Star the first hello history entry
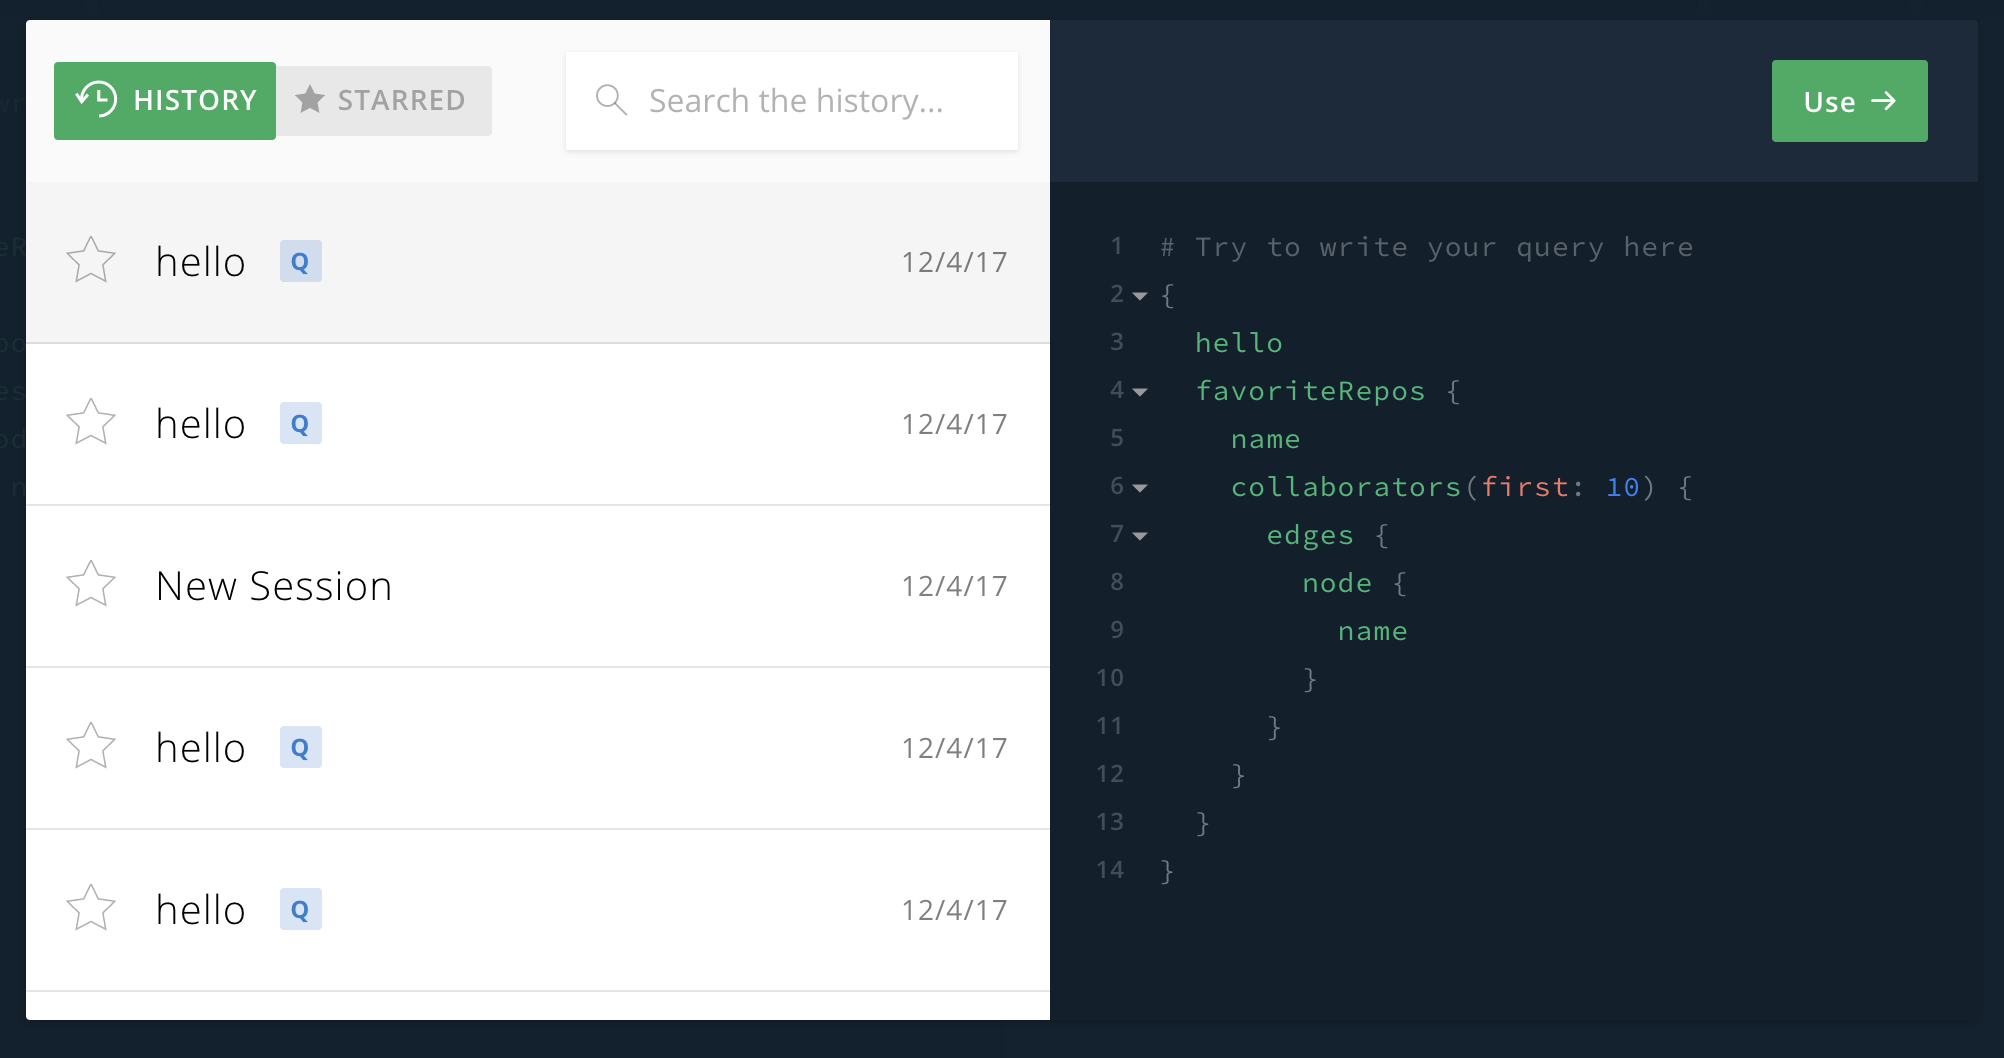 pyautogui.click(x=91, y=260)
